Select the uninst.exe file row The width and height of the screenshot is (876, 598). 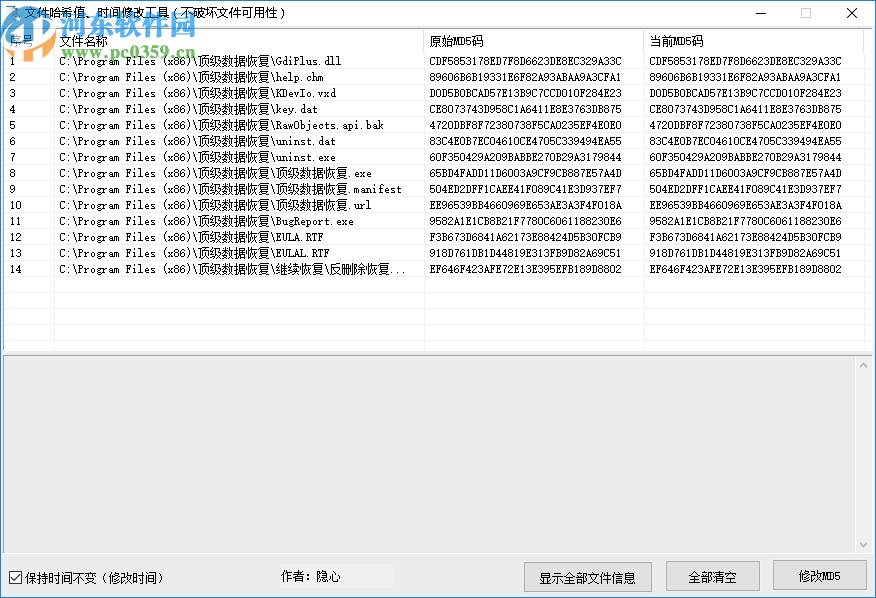tap(200, 156)
